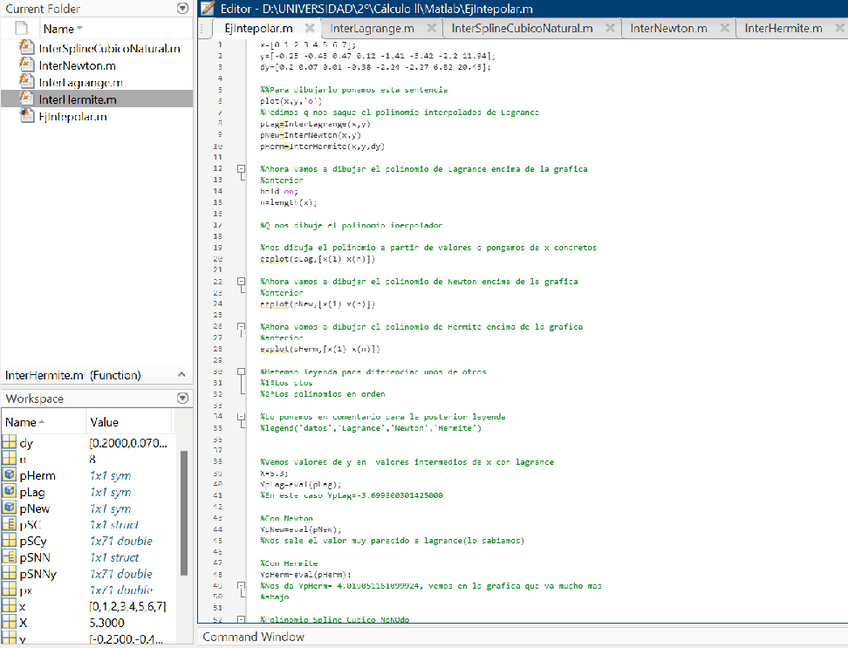Switch to the InterNewton.m editor tab
Screen dimensions: 848x648
[x=671, y=28]
